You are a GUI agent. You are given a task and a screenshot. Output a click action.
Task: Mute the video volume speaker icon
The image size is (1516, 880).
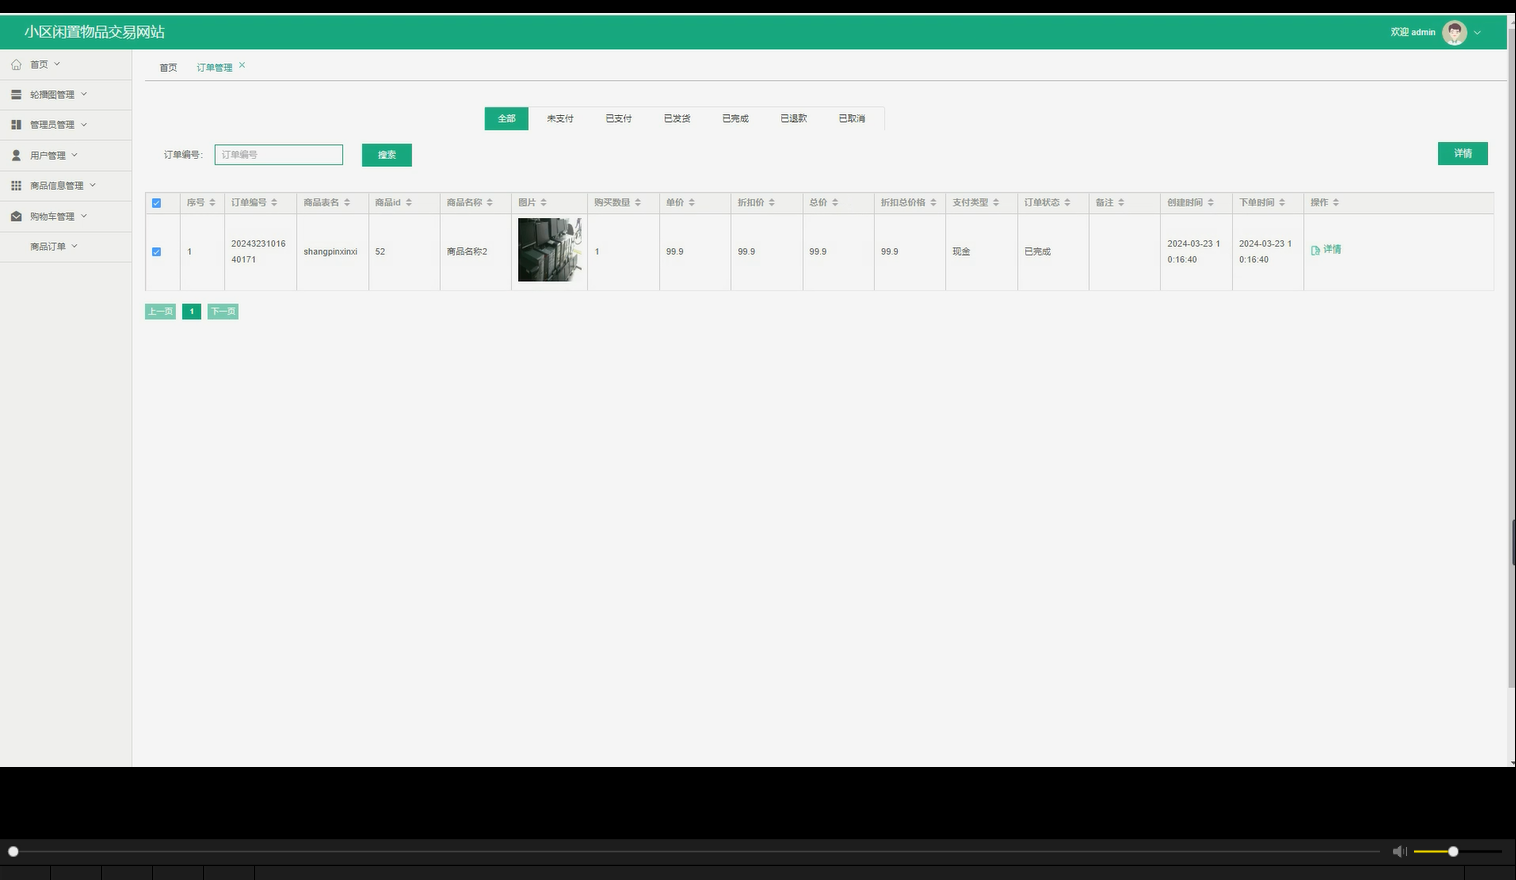1399,851
